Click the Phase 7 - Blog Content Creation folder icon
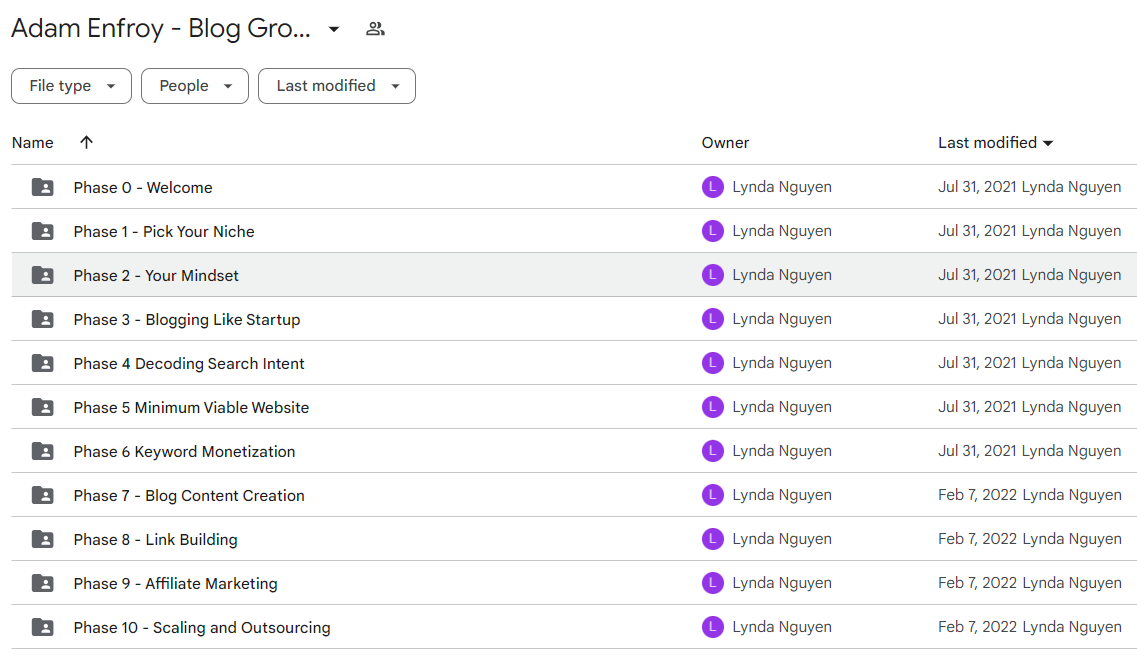This screenshot has width=1137, height=672. pyautogui.click(x=43, y=495)
